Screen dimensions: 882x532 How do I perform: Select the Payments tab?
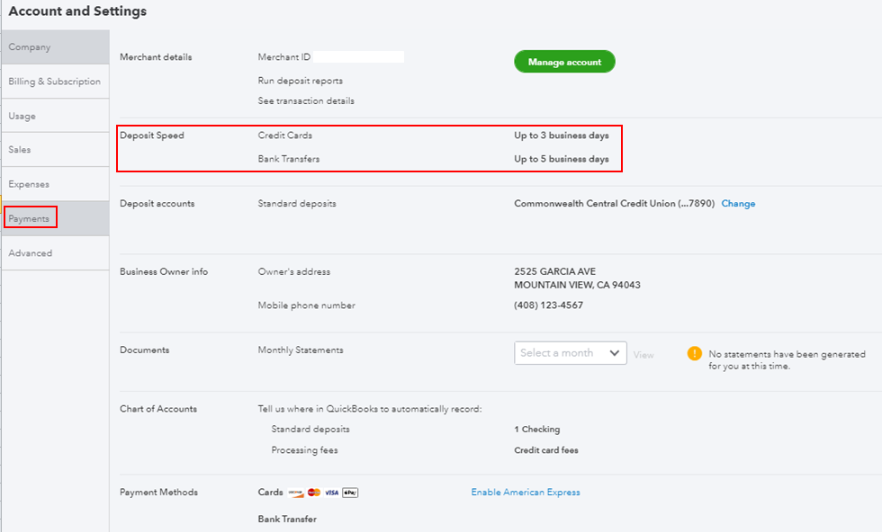click(30, 218)
